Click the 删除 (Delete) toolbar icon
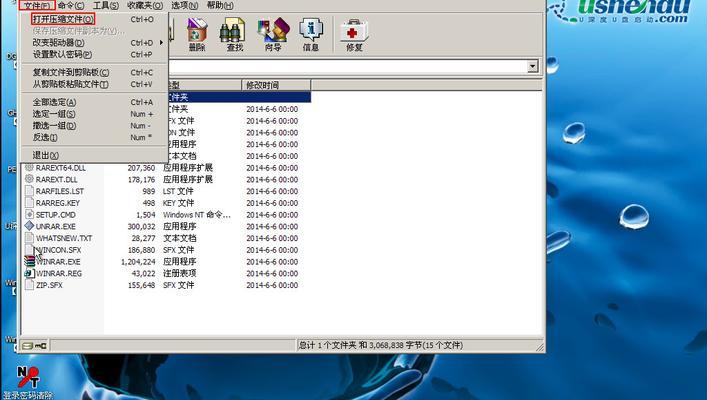This screenshot has width=707, height=400. (197, 34)
